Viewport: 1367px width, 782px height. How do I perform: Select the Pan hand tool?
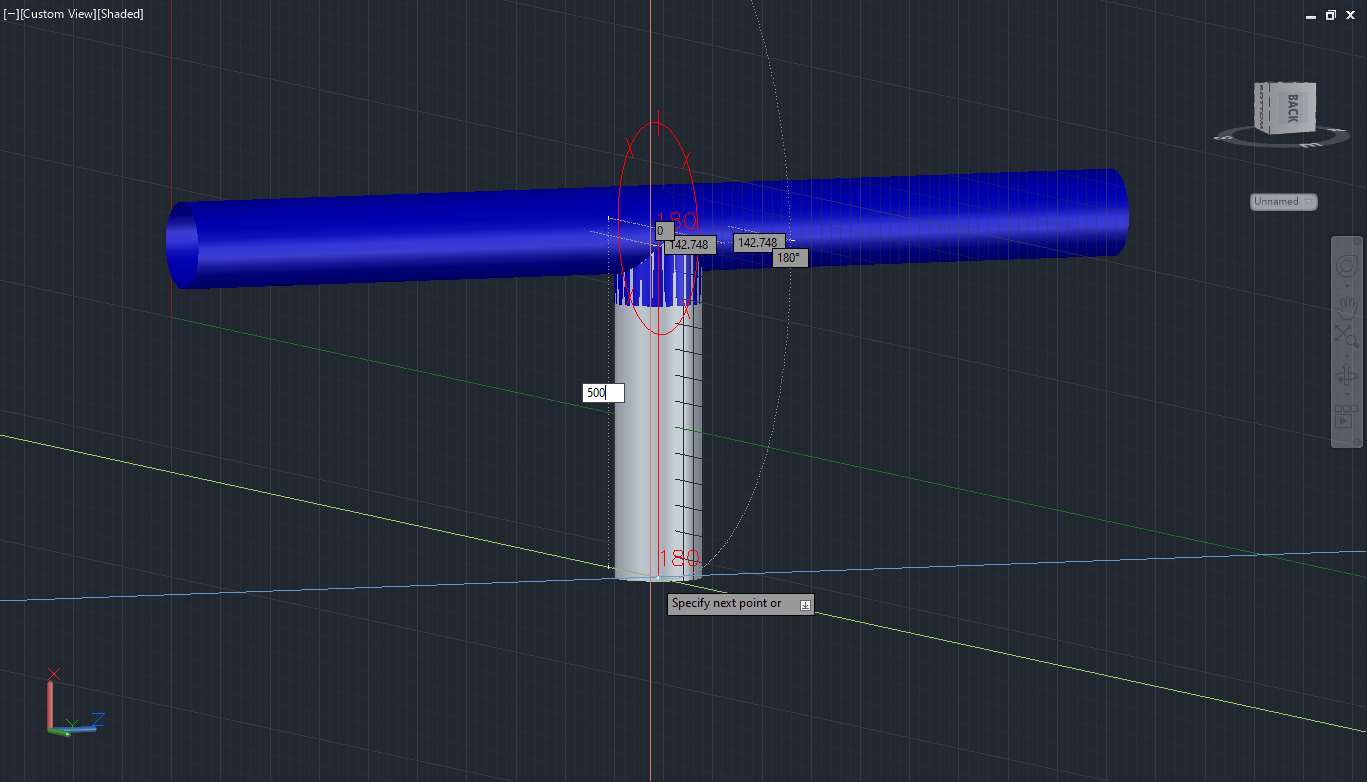(x=1347, y=309)
